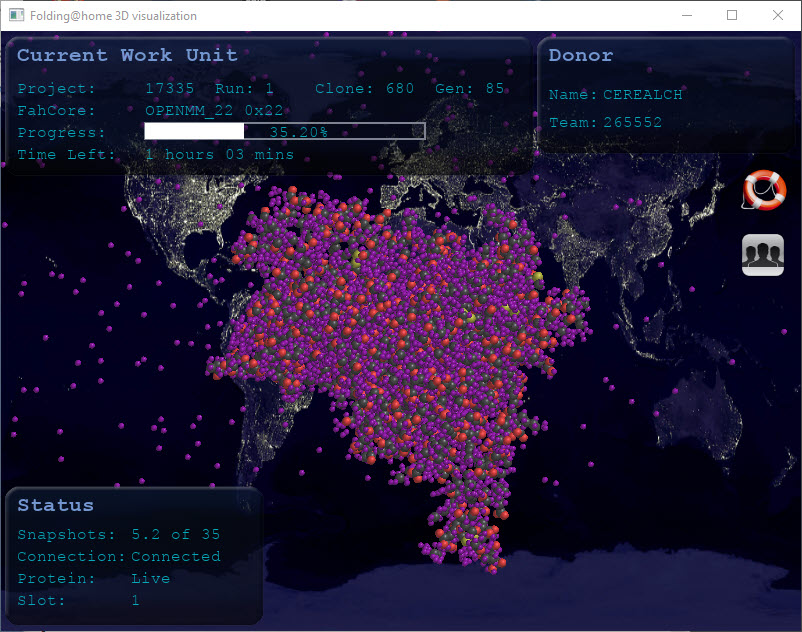The height and width of the screenshot is (632, 802).
Task: Click the Folding@home window title icon
Action: point(16,15)
